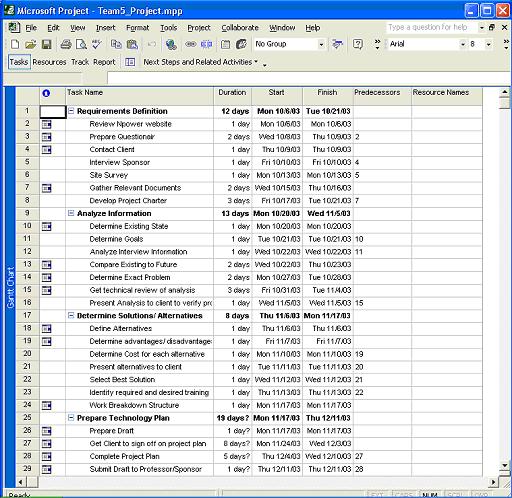Viewport: 512px width, 498px height.
Task: Open the font size 8 dropdown
Action: (488, 44)
